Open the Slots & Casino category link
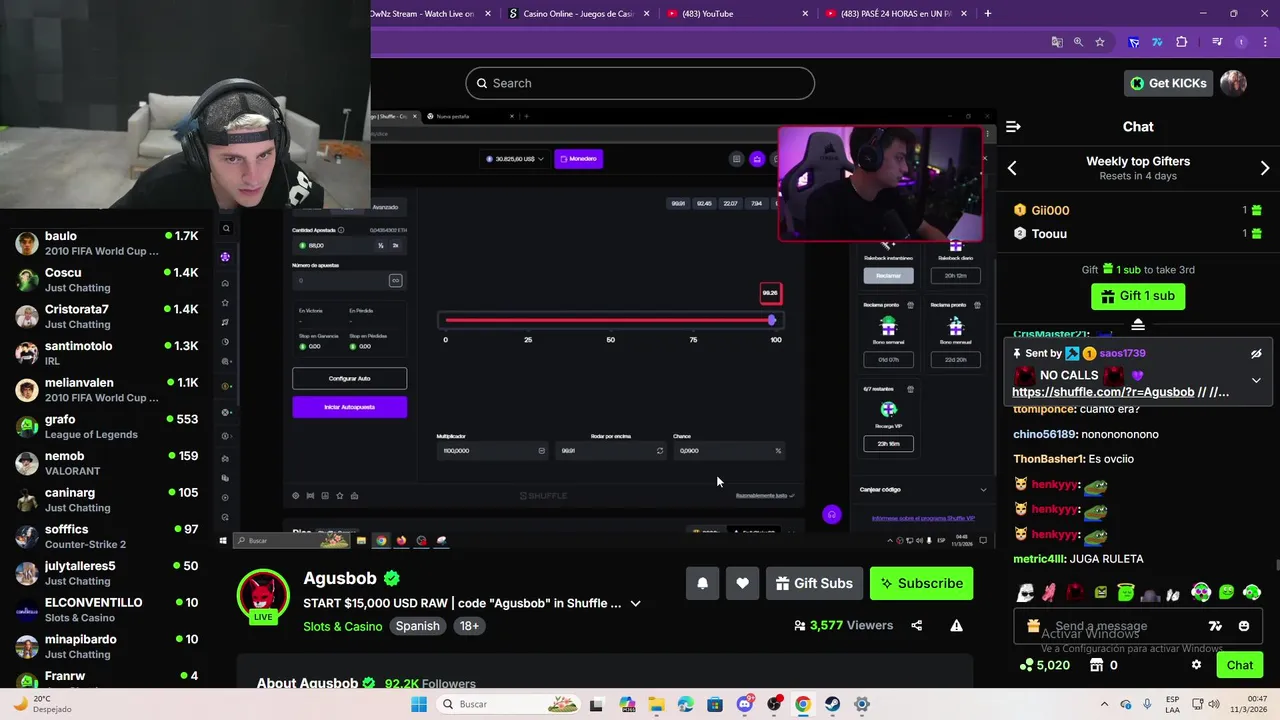 [x=343, y=626]
